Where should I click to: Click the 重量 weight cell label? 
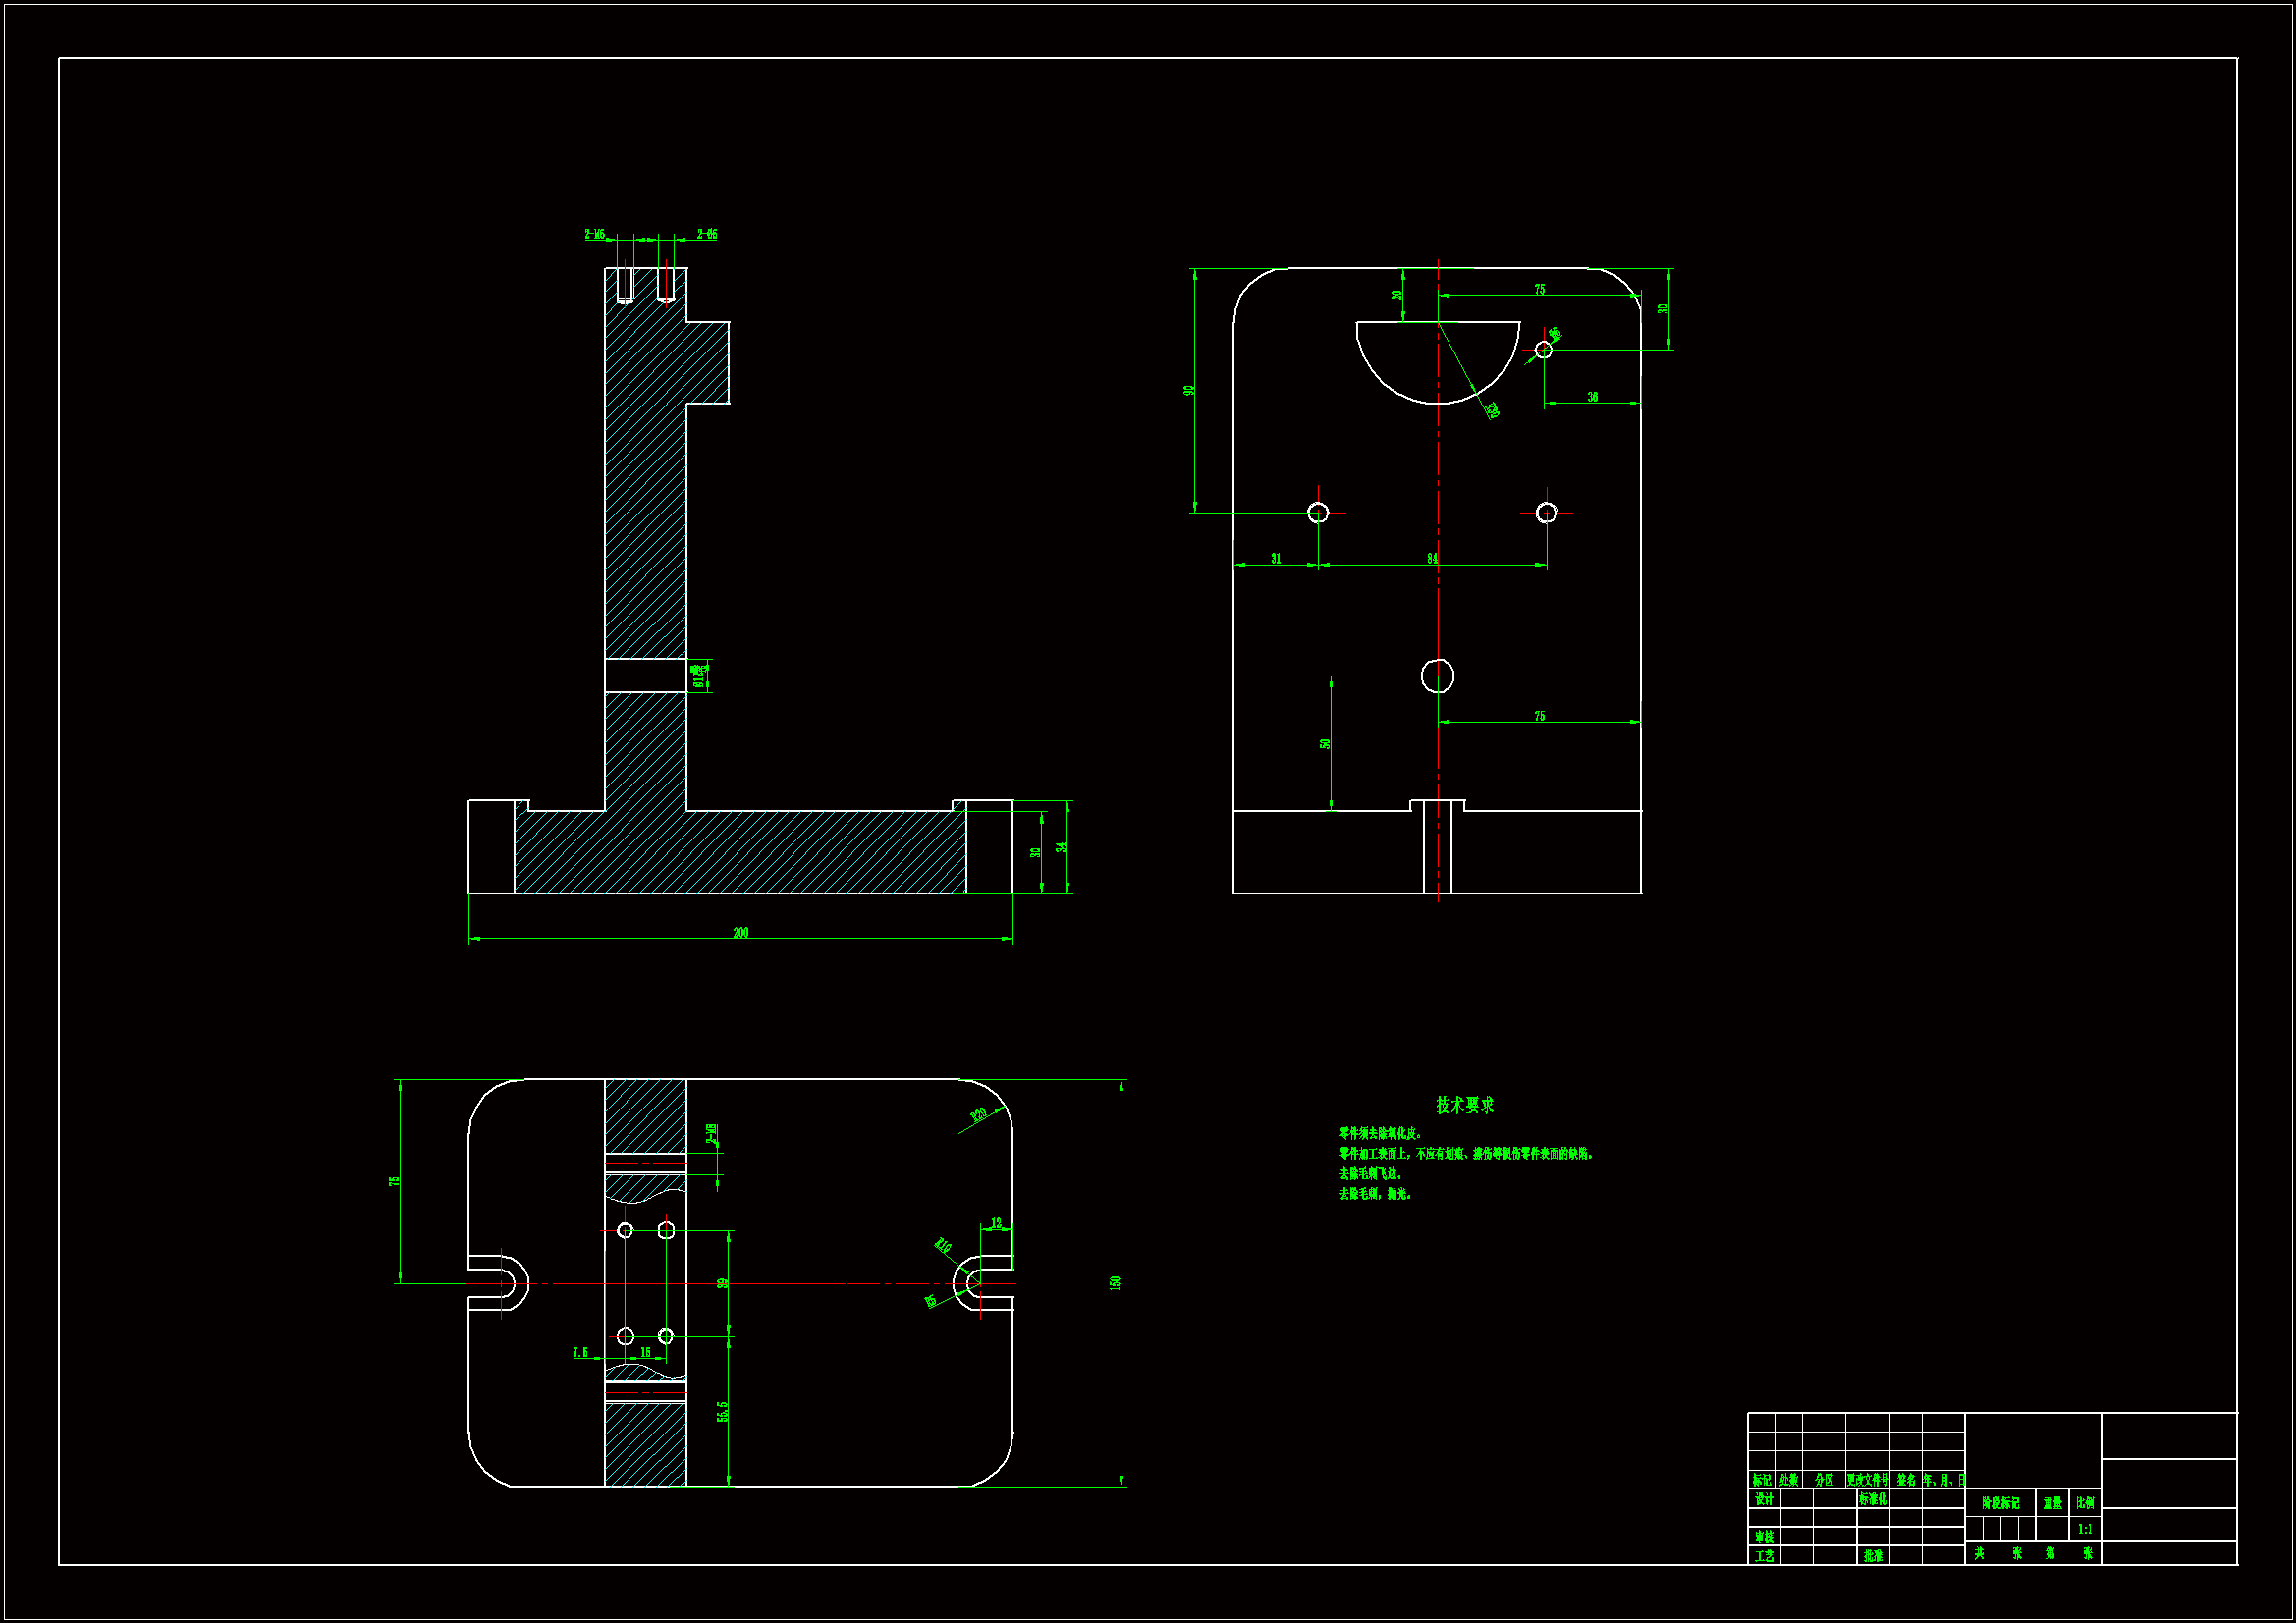point(2052,1503)
